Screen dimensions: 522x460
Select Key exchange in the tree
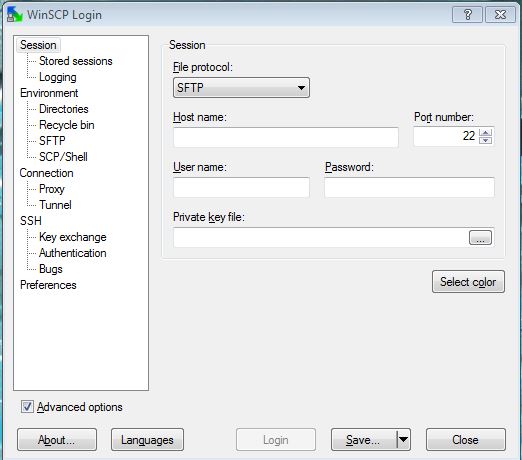(x=73, y=237)
